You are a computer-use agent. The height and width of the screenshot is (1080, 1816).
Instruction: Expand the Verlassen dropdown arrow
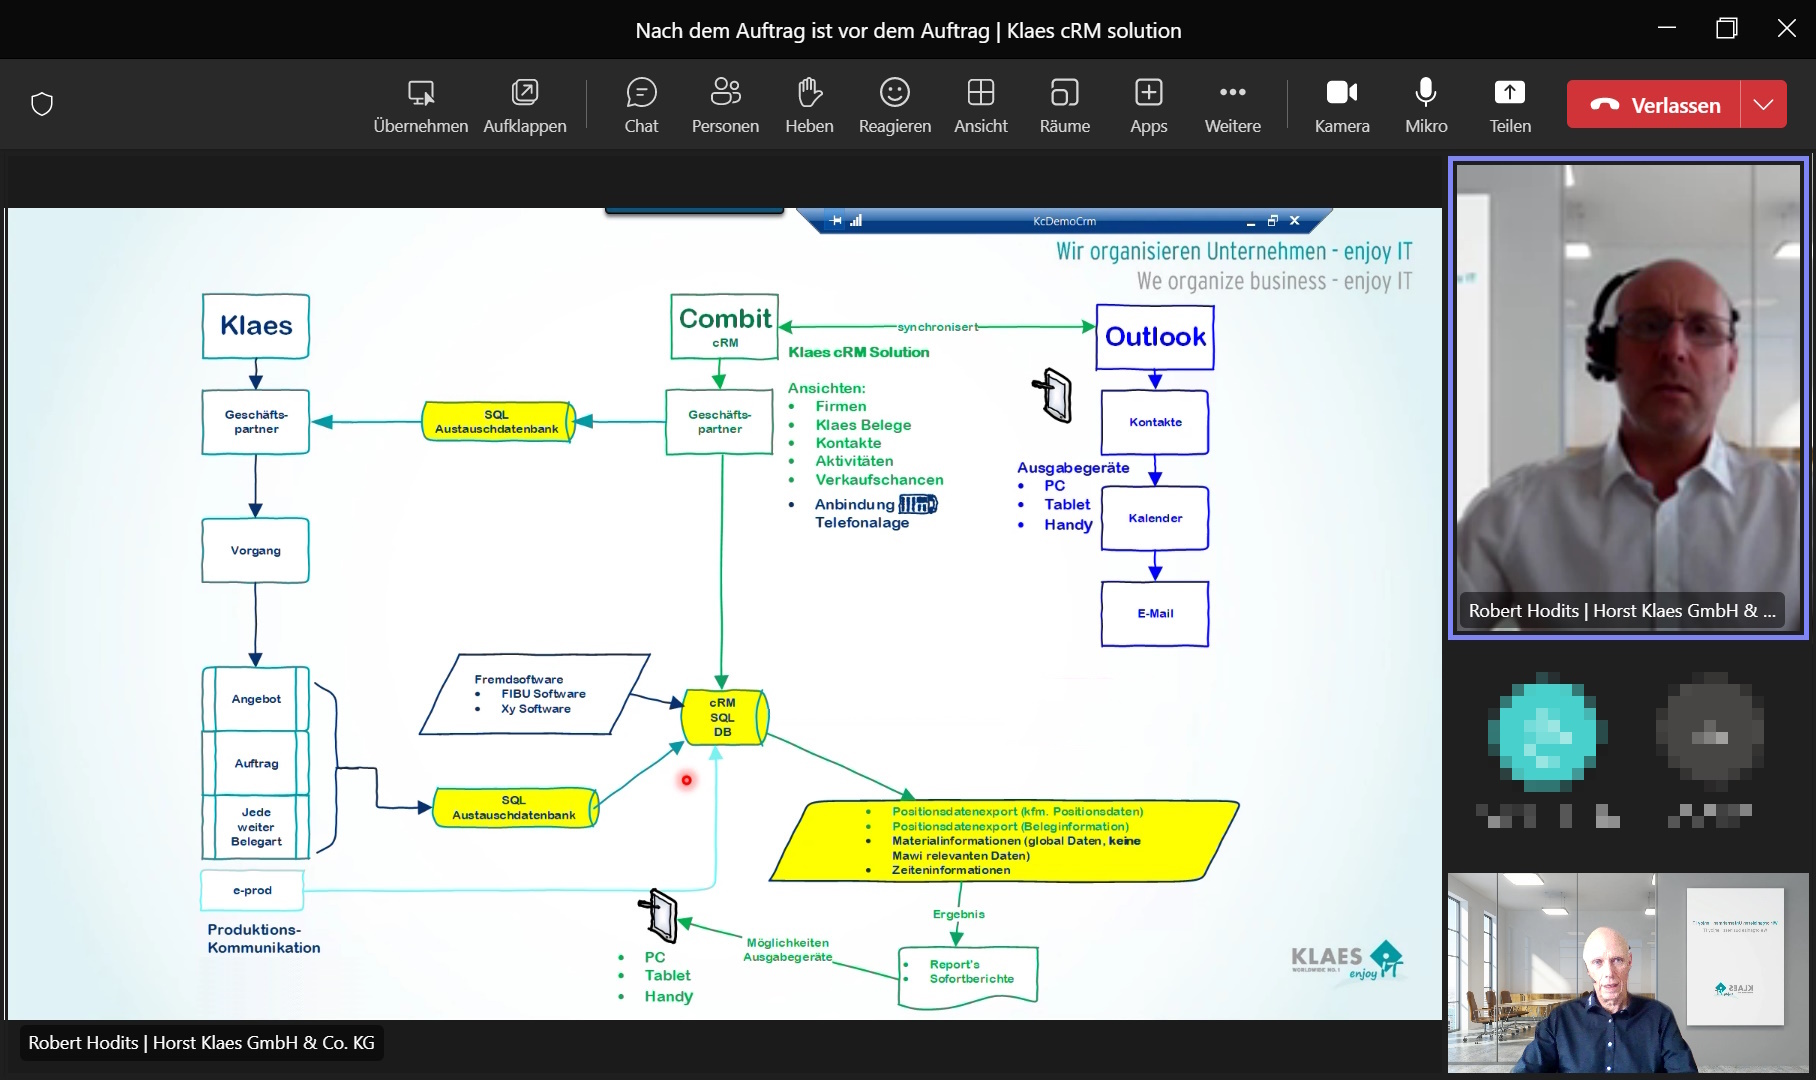[x=1764, y=104]
